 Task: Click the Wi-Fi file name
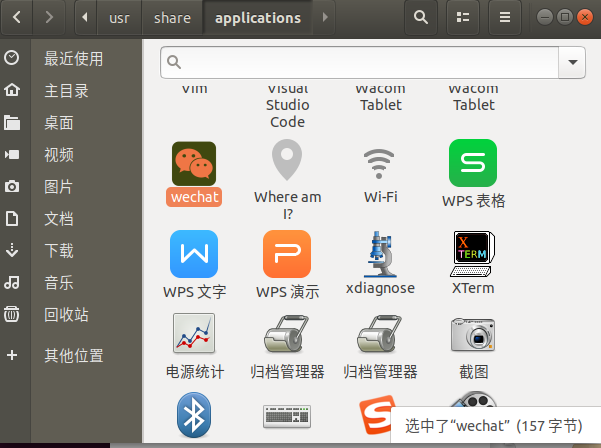click(x=381, y=197)
